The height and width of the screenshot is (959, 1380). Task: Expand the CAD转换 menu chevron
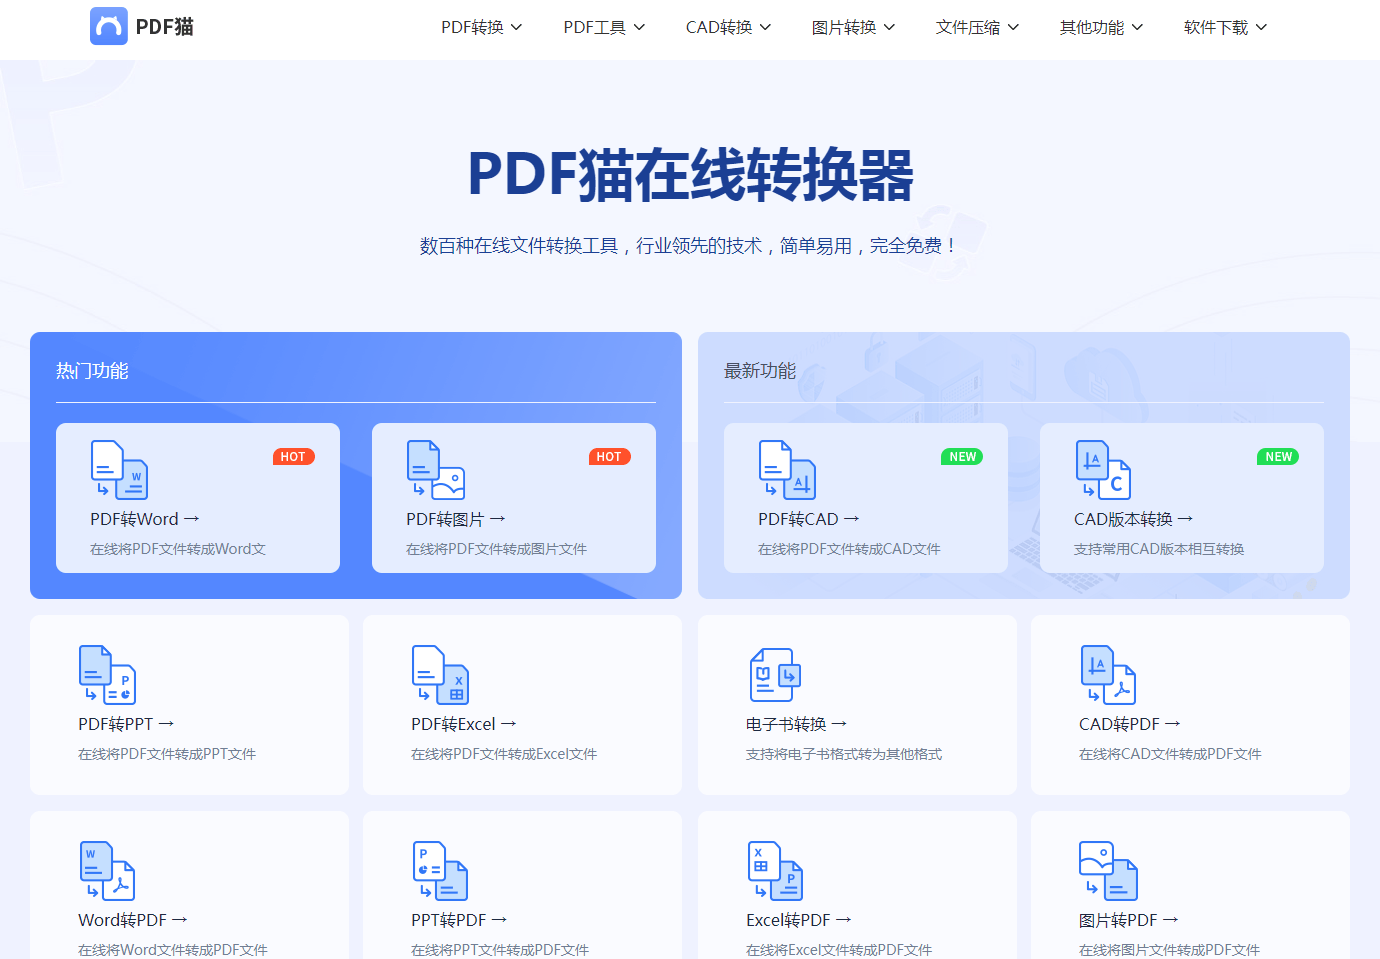765,28
